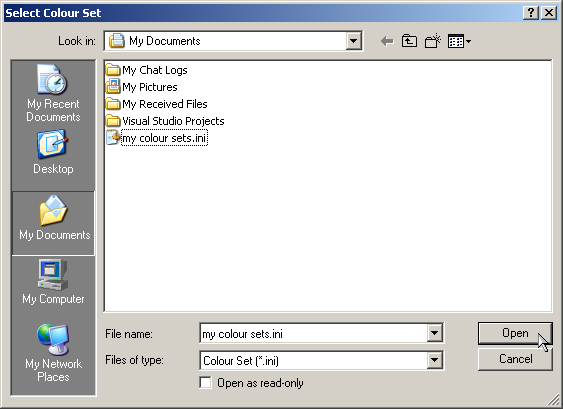Select the 'My Chat Logs' name

155,70
